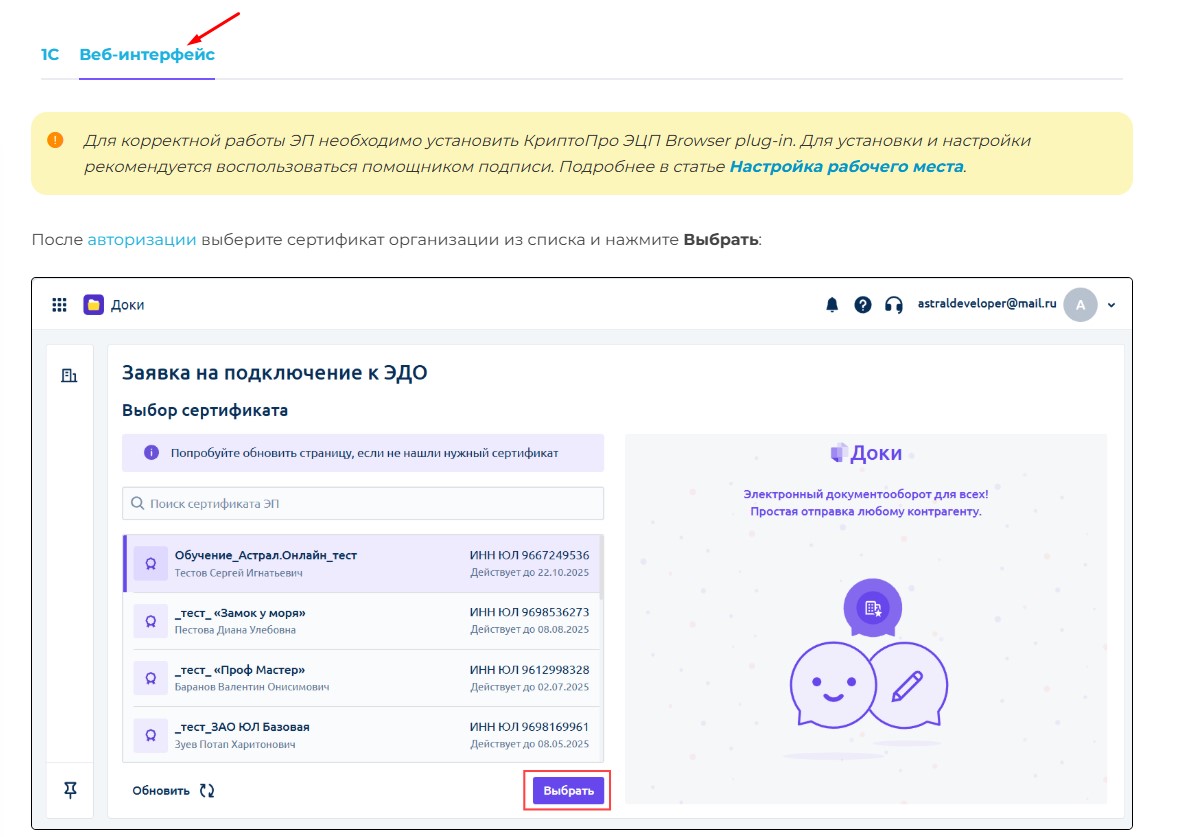Screen dimensions: 1185x837
Task: Open the help question mark icon
Action: pos(863,304)
